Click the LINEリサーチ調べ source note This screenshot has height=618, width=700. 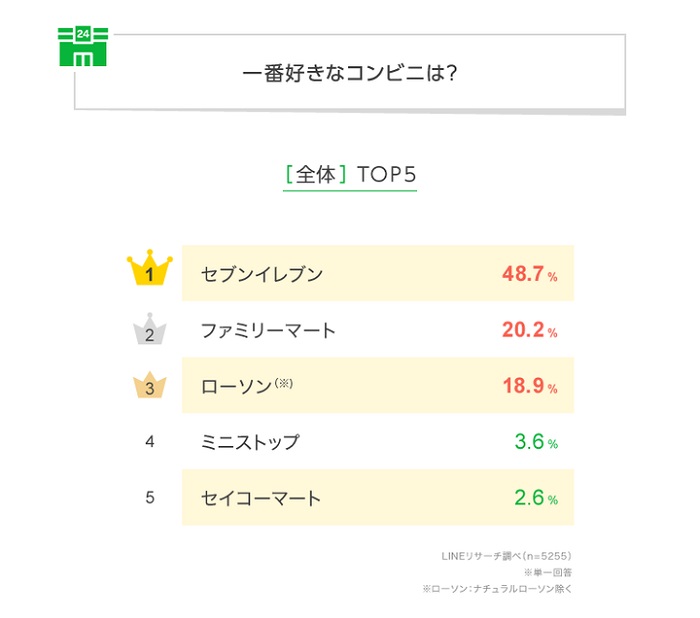(x=506, y=555)
